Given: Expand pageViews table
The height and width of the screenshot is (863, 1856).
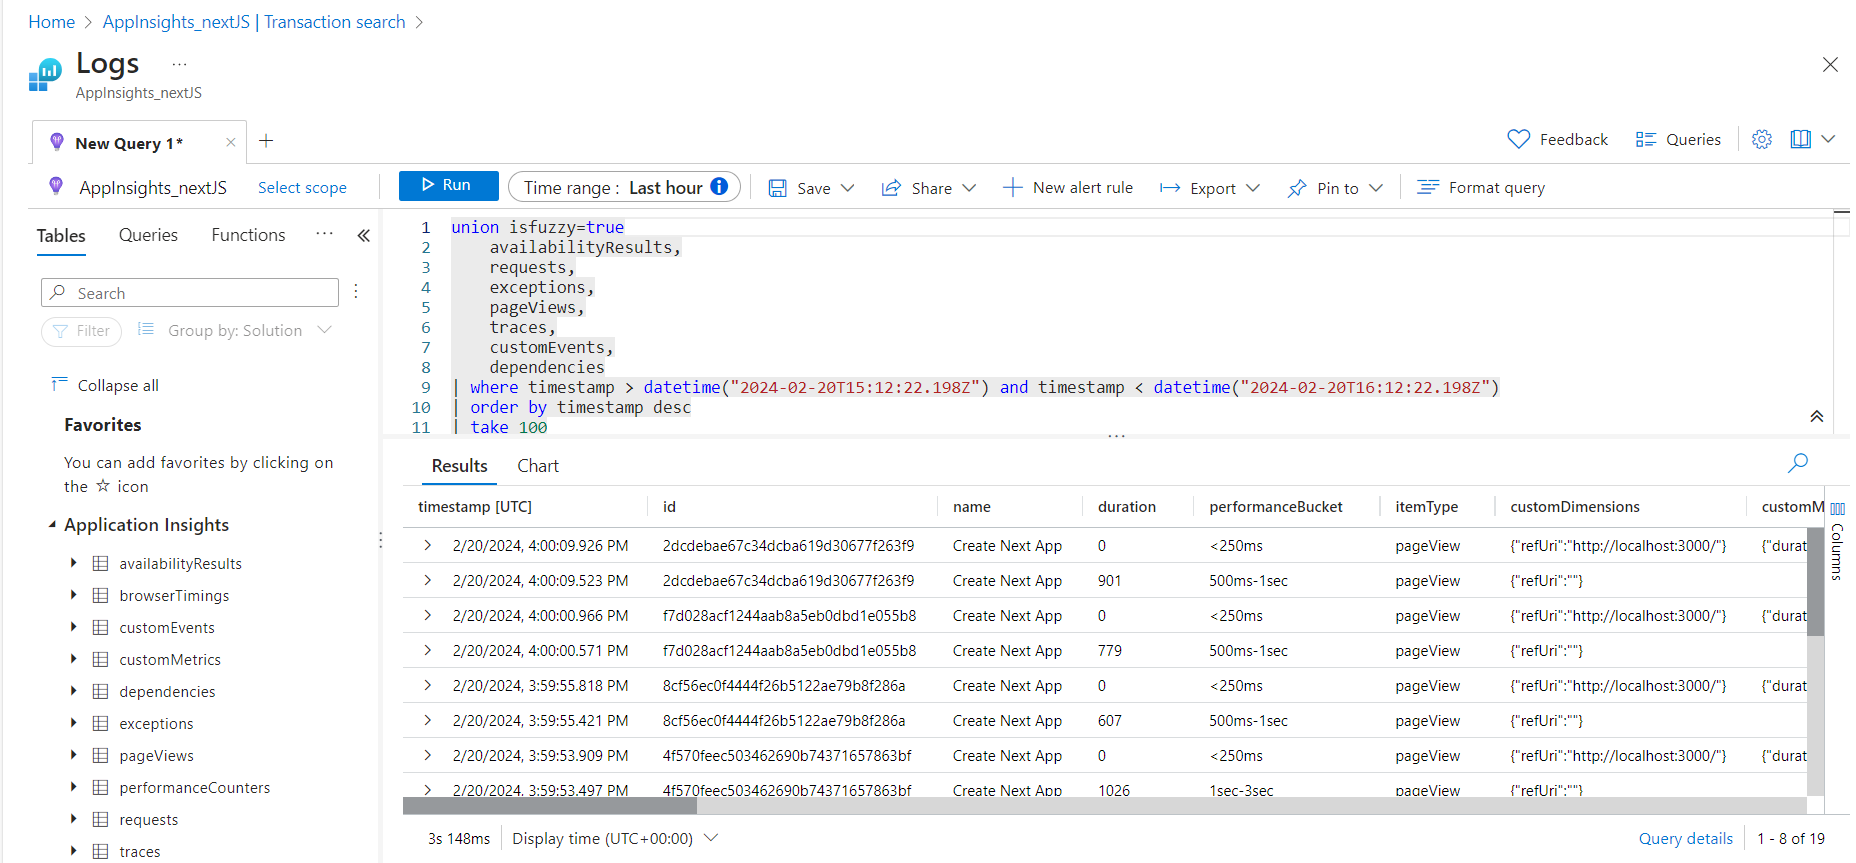Looking at the screenshot, I should tap(74, 755).
